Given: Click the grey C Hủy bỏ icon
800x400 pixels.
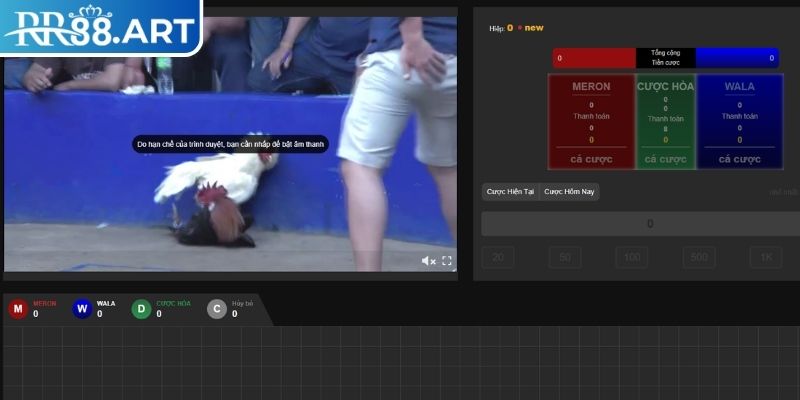Looking at the screenshot, I should click(216, 309).
